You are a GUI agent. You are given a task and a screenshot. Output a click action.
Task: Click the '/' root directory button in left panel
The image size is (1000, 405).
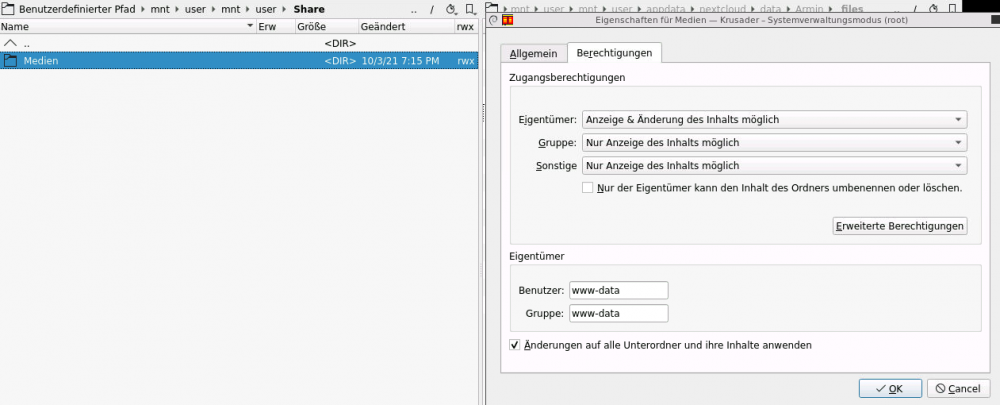[x=432, y=10]
